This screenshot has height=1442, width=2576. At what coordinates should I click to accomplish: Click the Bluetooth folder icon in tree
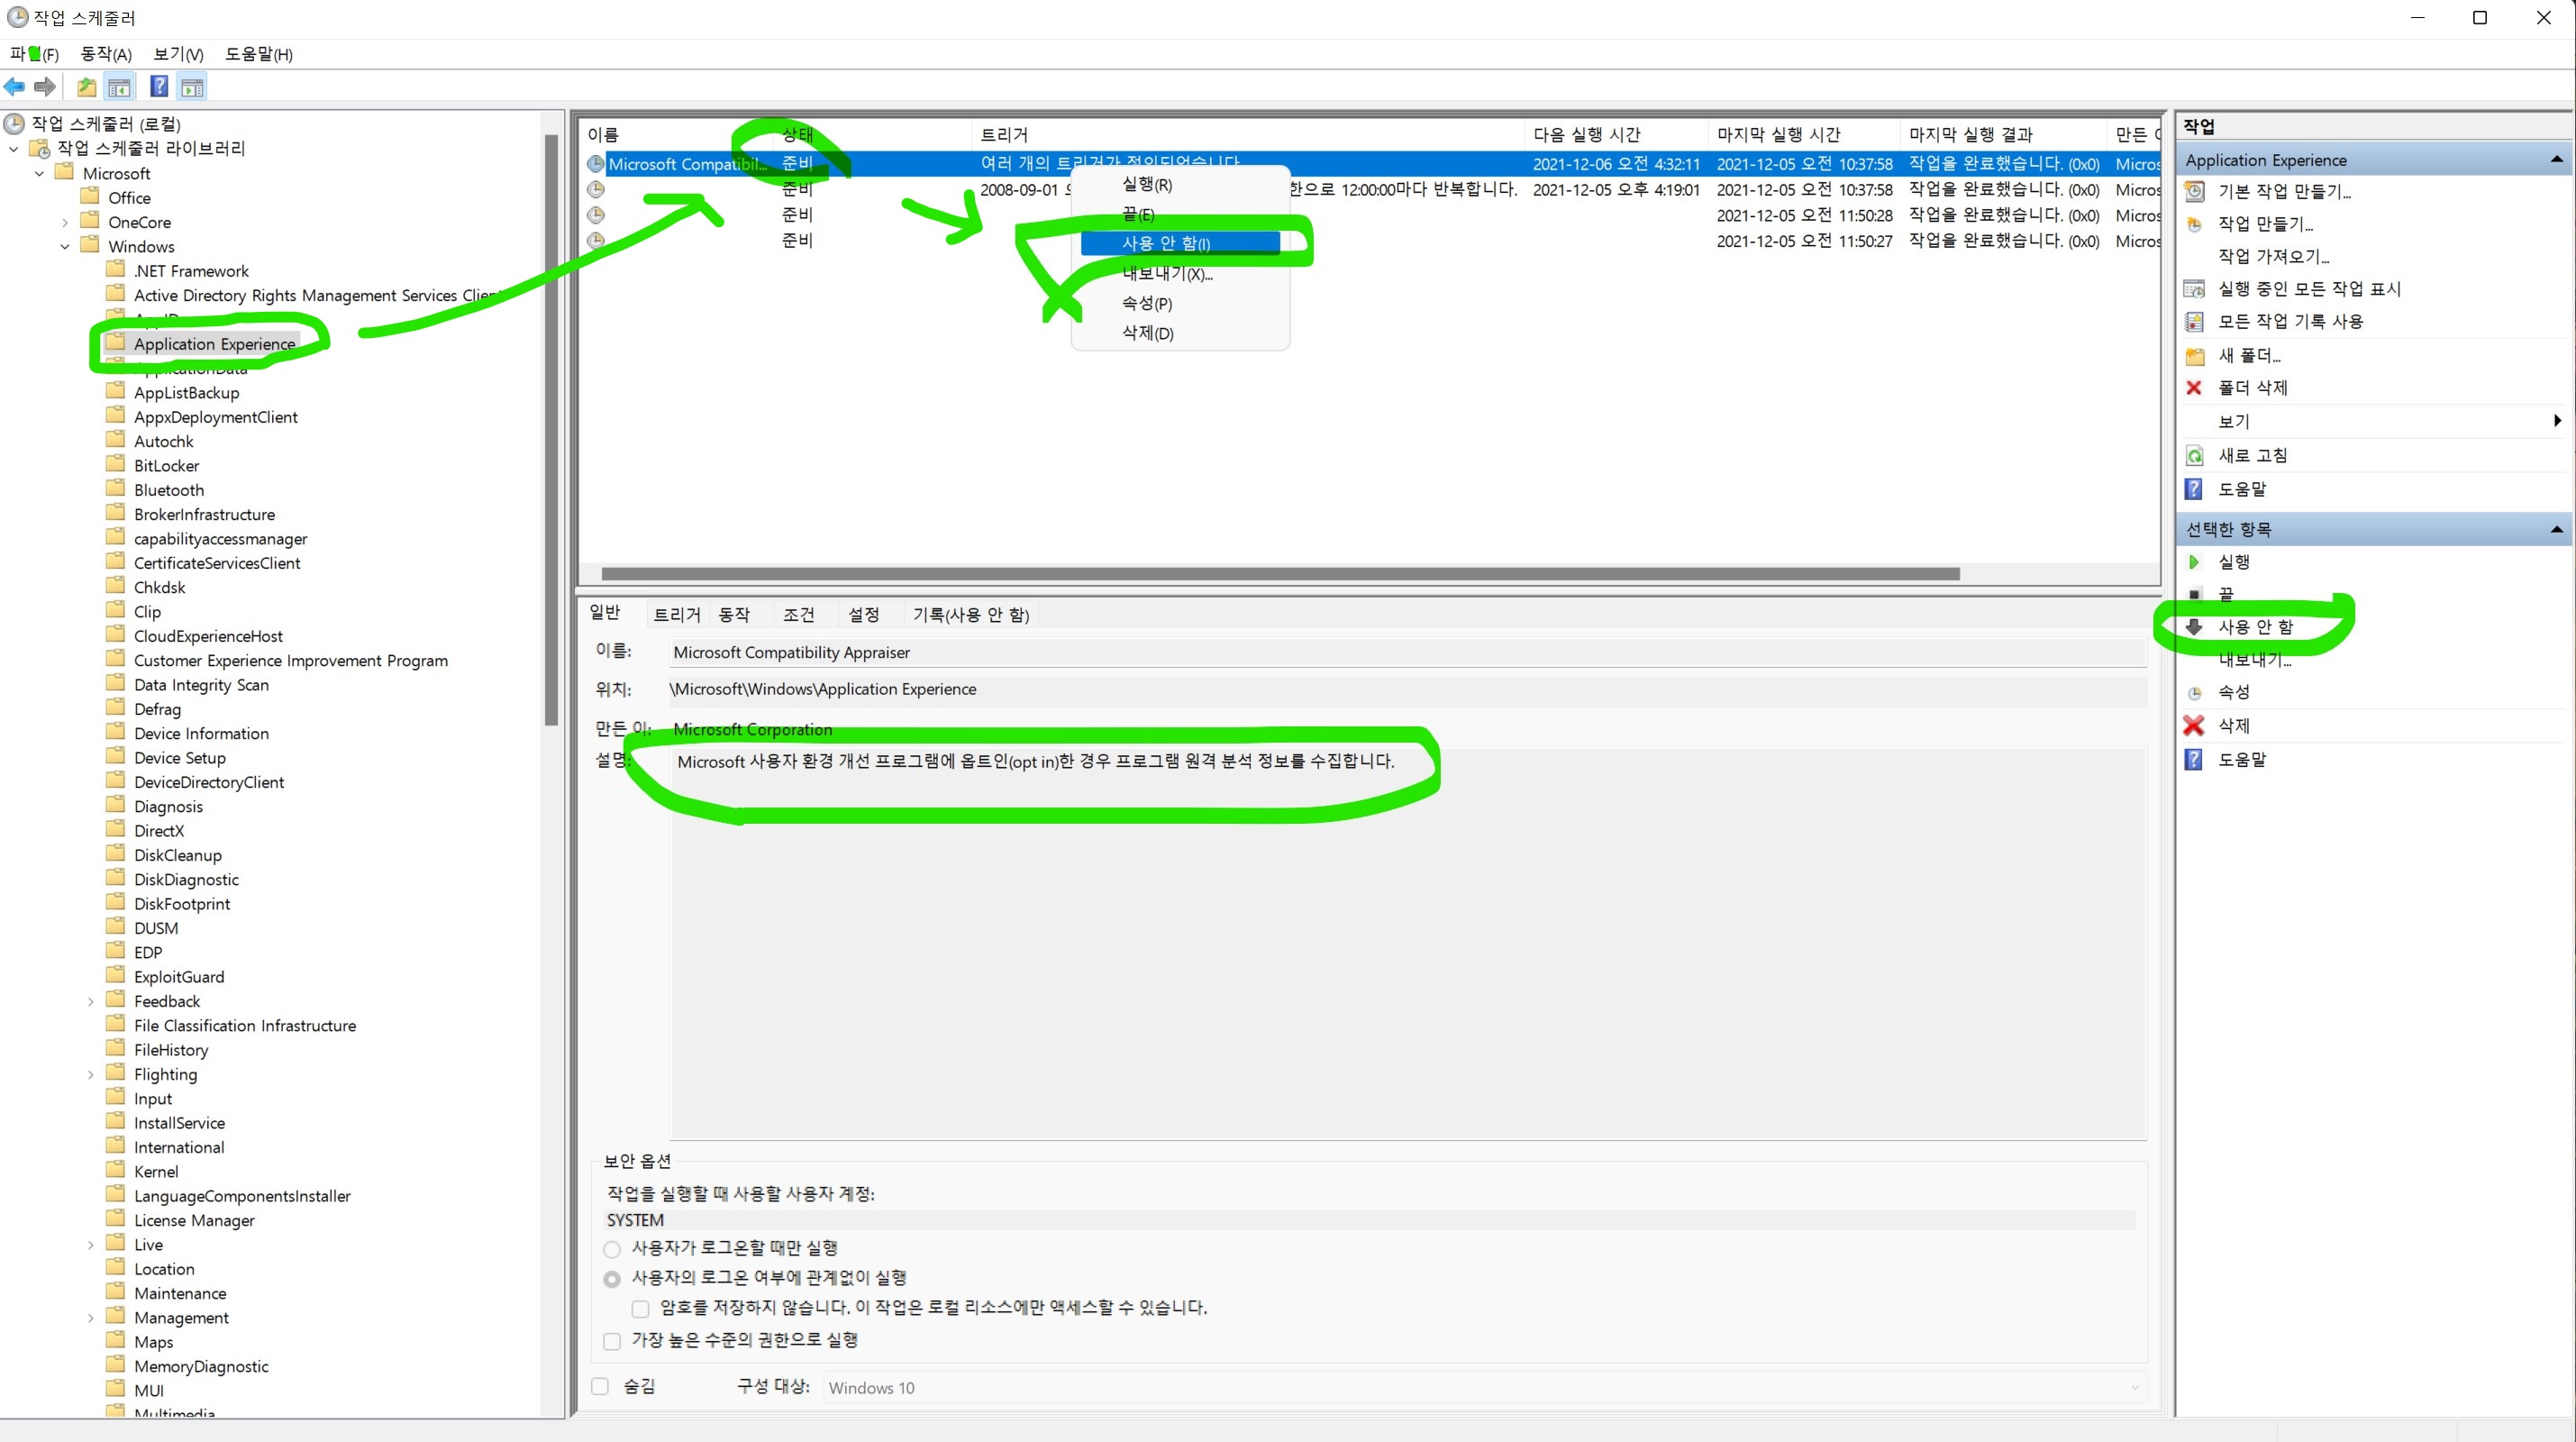[x=116, y=489]
